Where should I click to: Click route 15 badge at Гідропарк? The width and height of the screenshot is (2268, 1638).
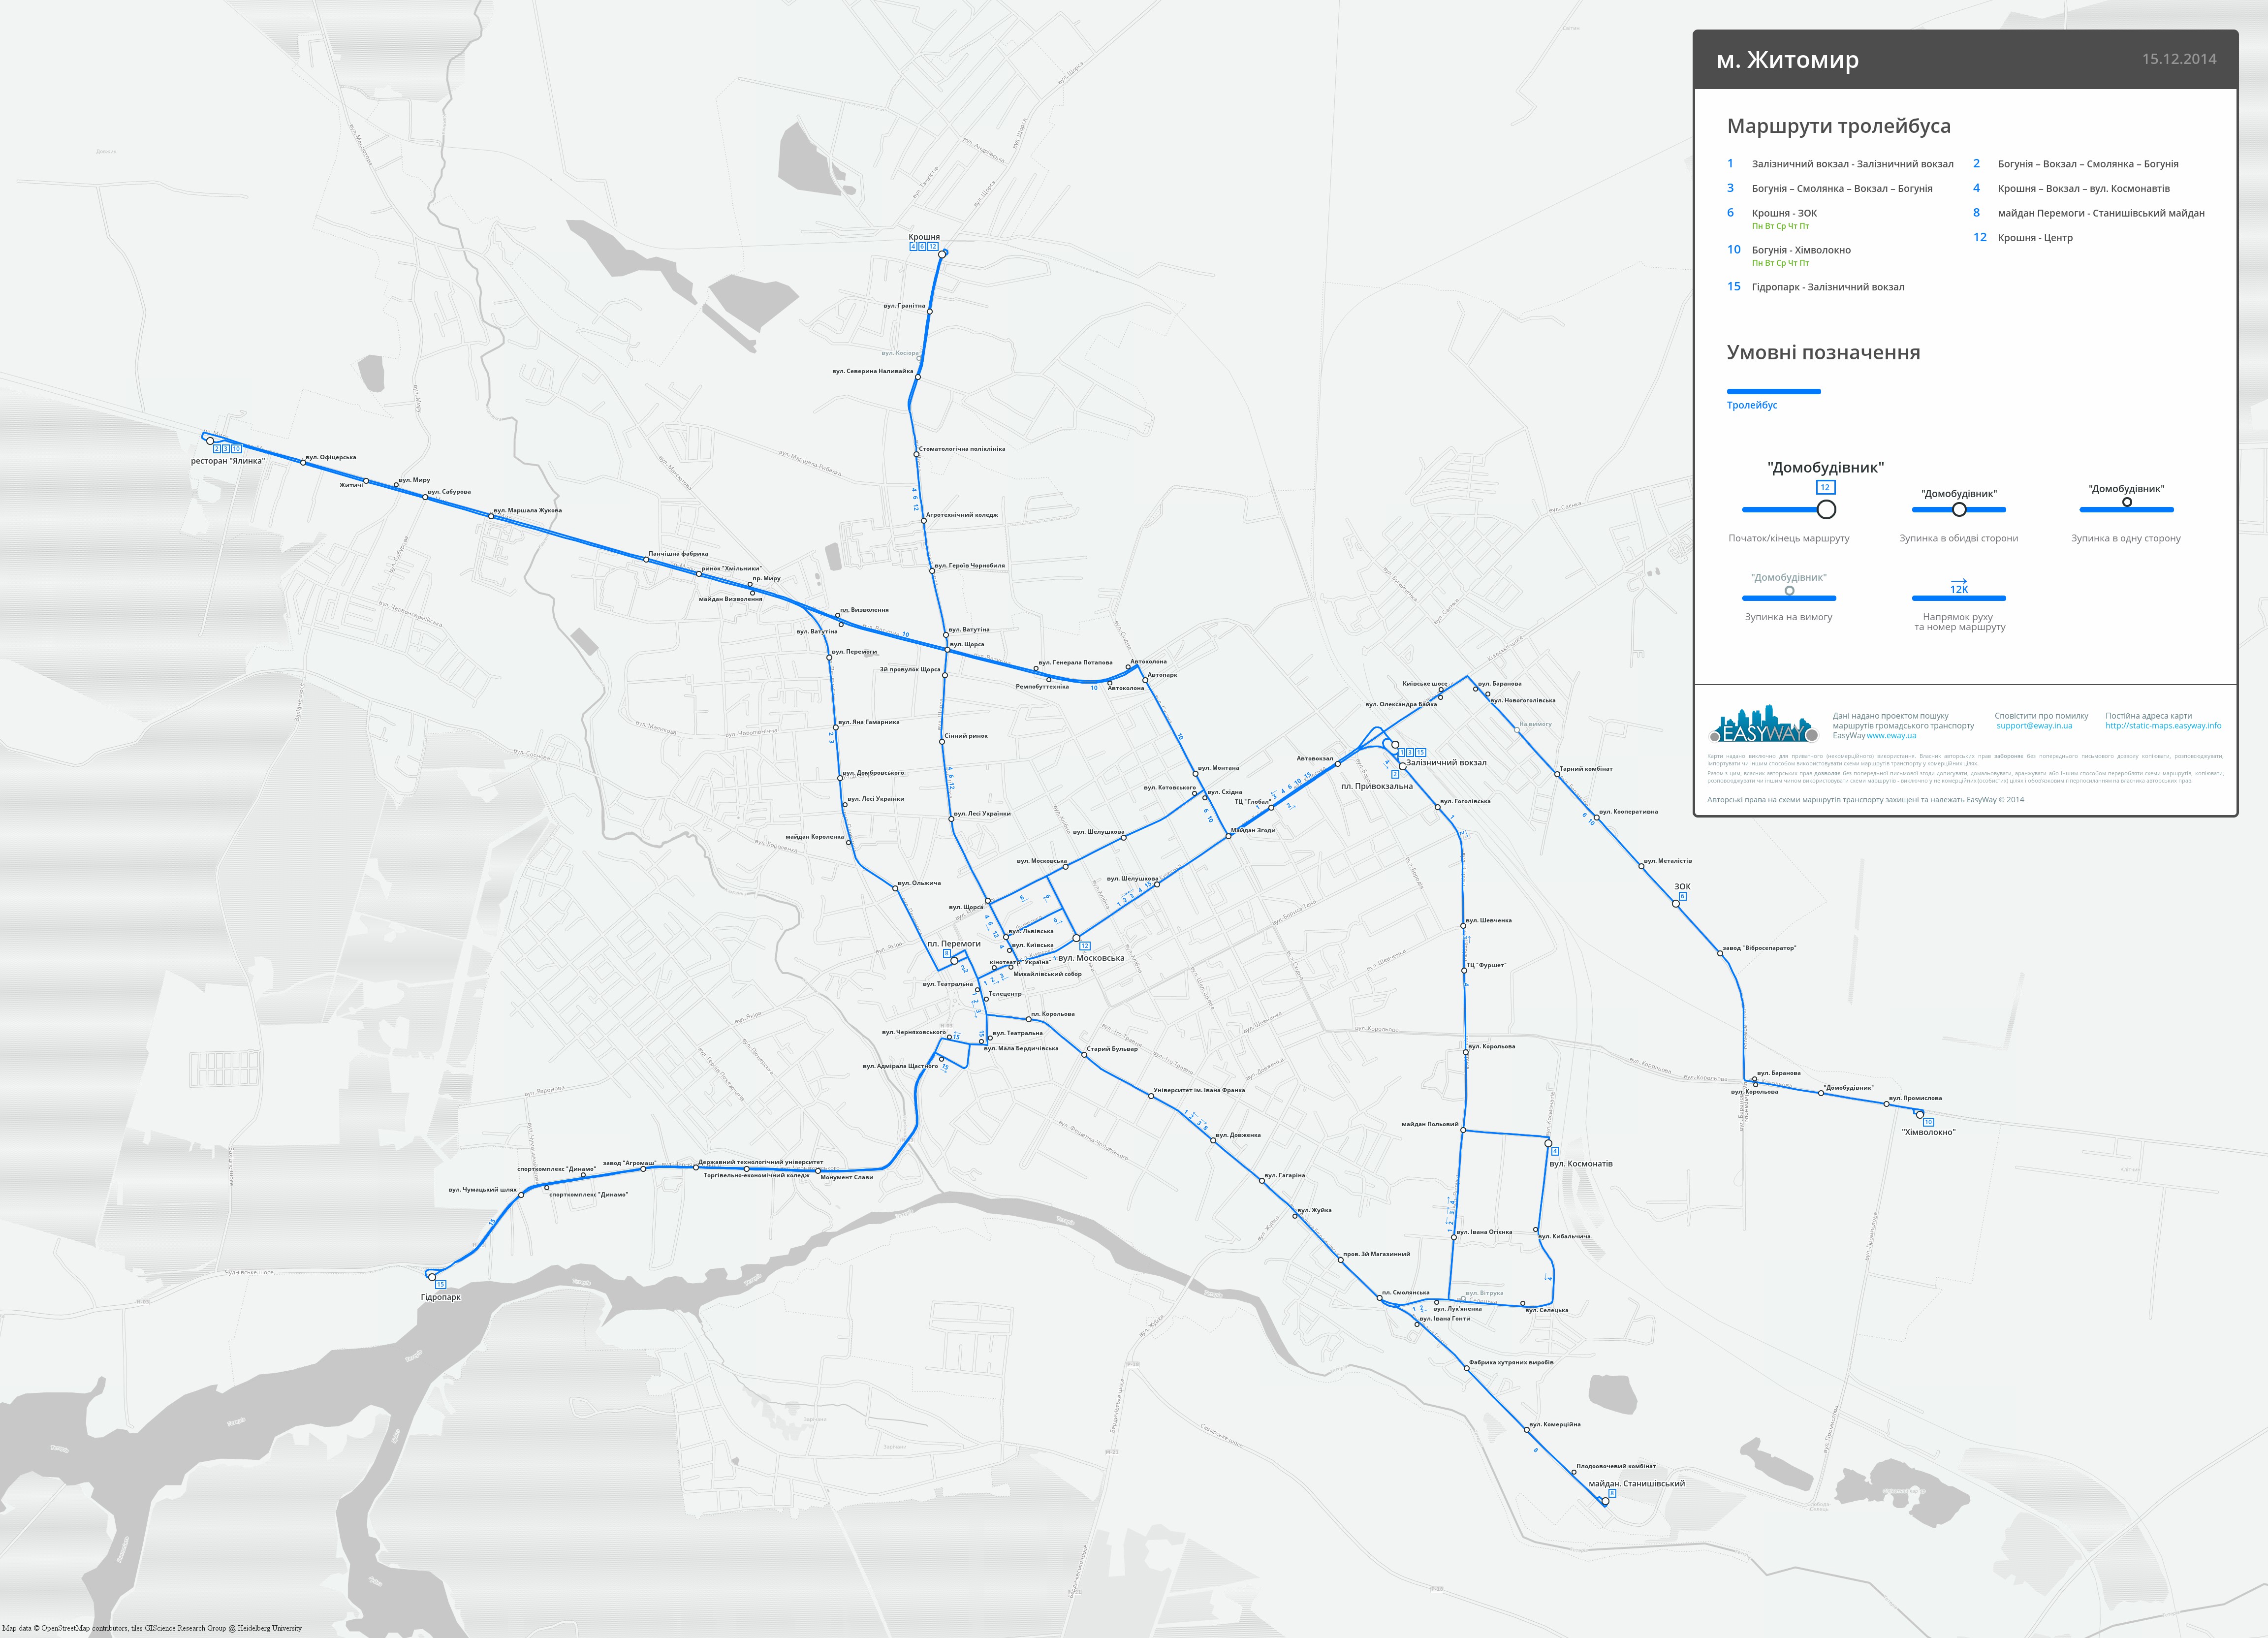point(440,1285)
